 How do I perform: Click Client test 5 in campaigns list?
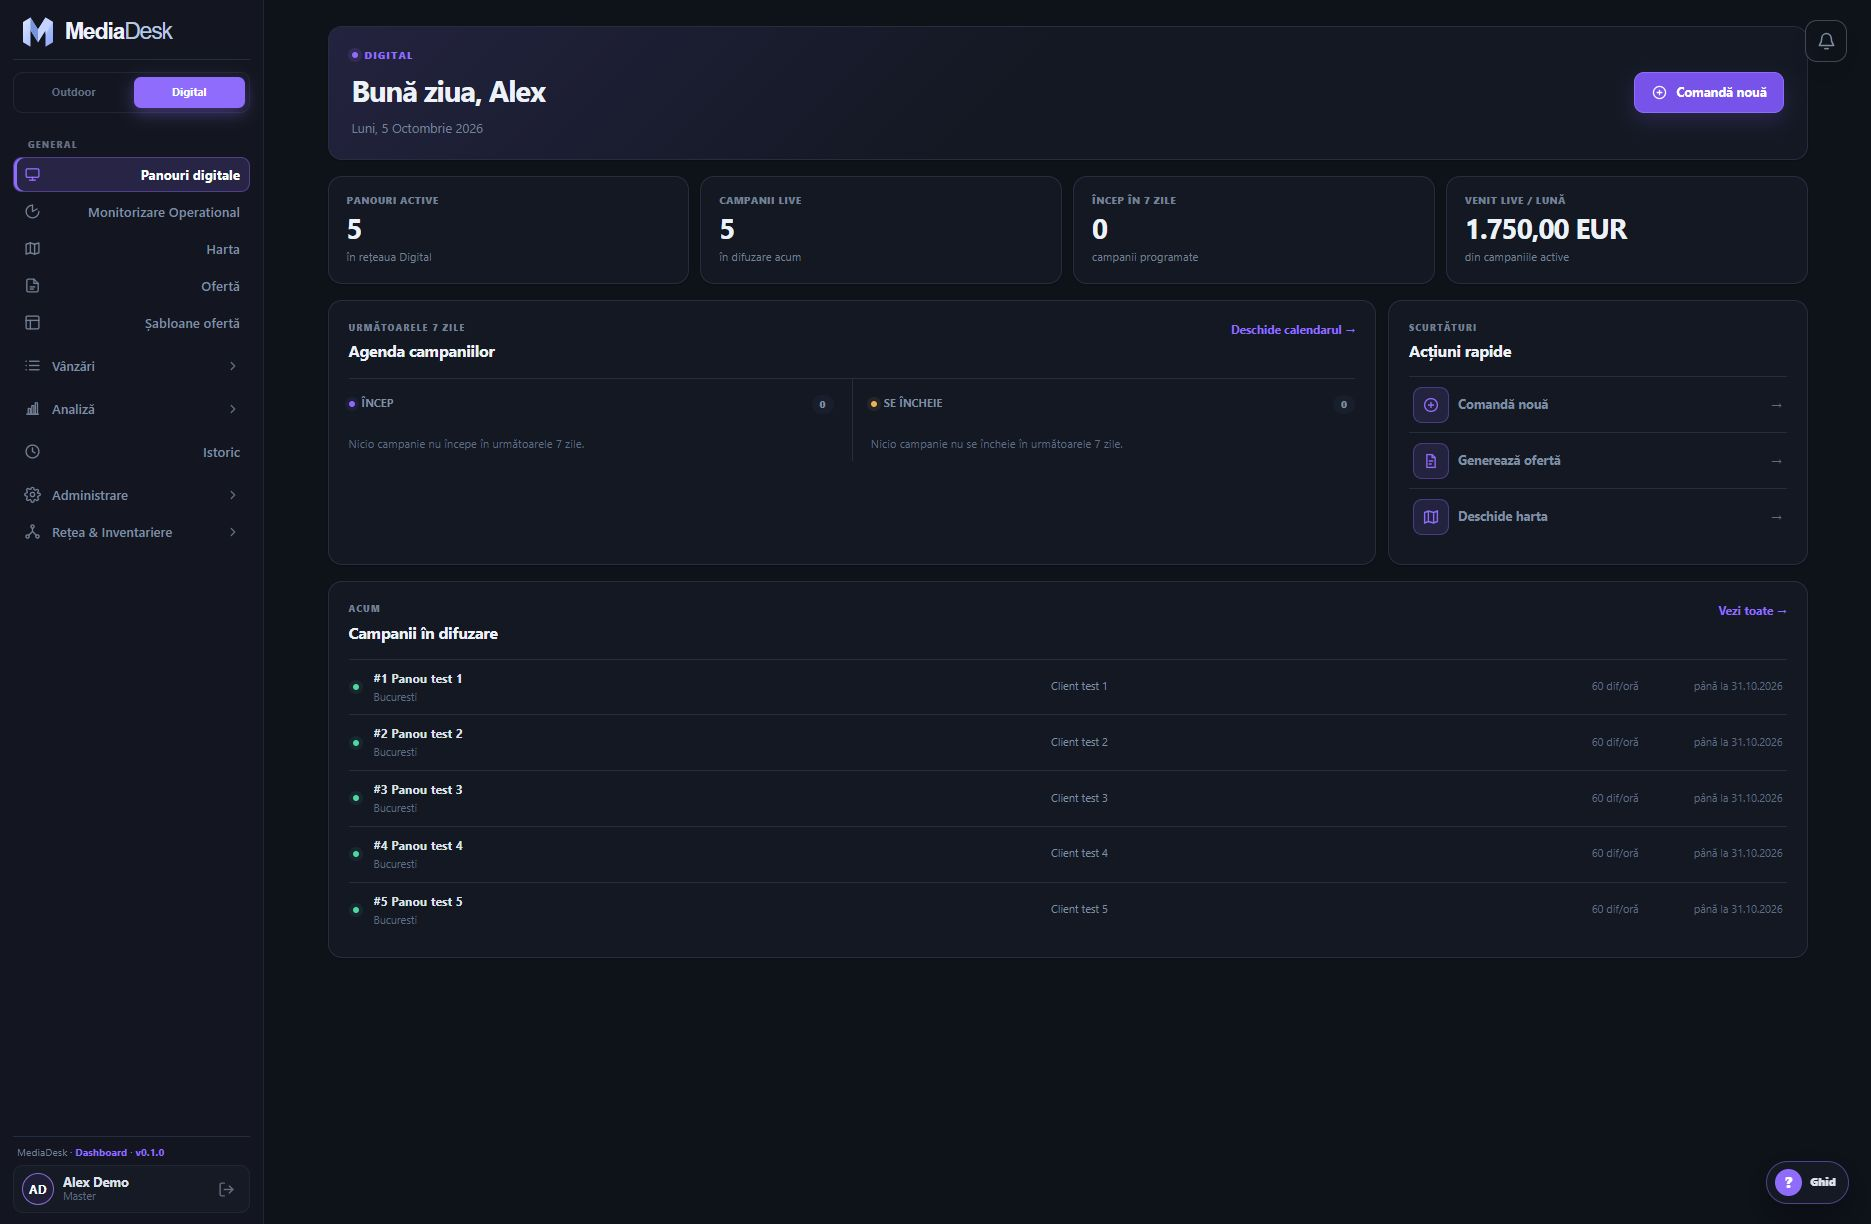coord(1079,909)
